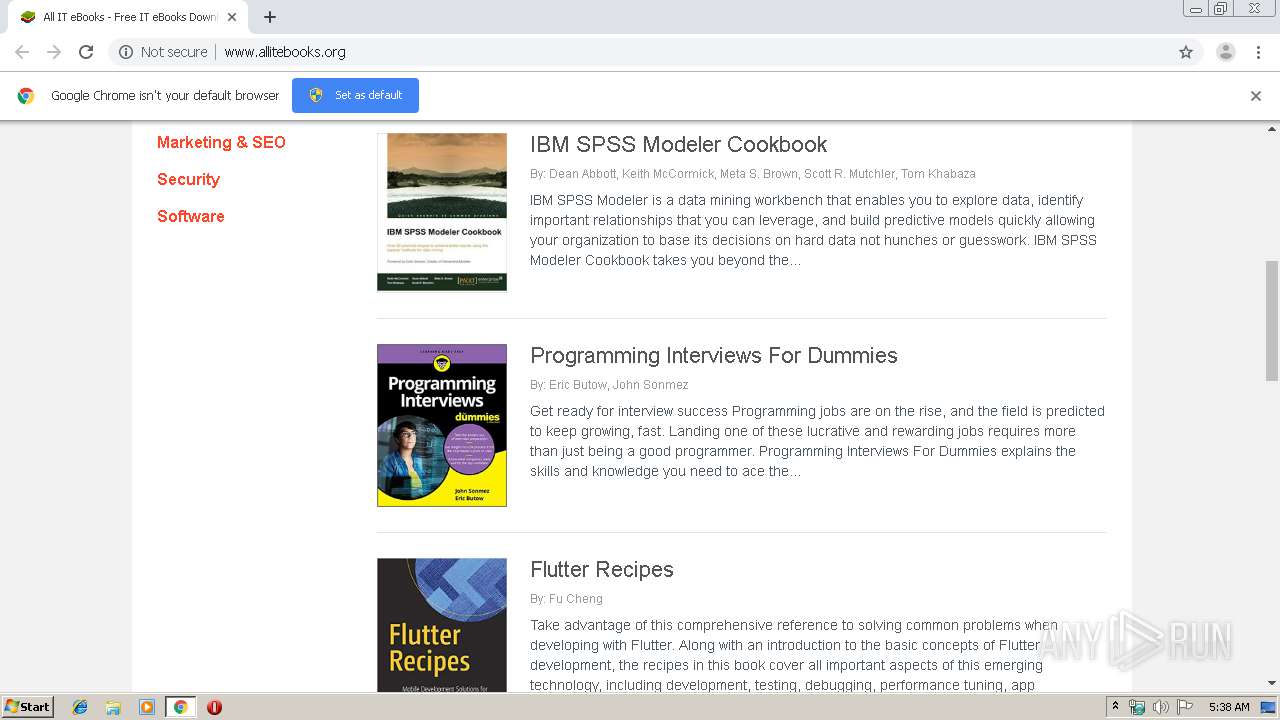Open Action Center flag tray icon
The height and width of the screenshot is (720, 1280).
(x=1185, y=707)
